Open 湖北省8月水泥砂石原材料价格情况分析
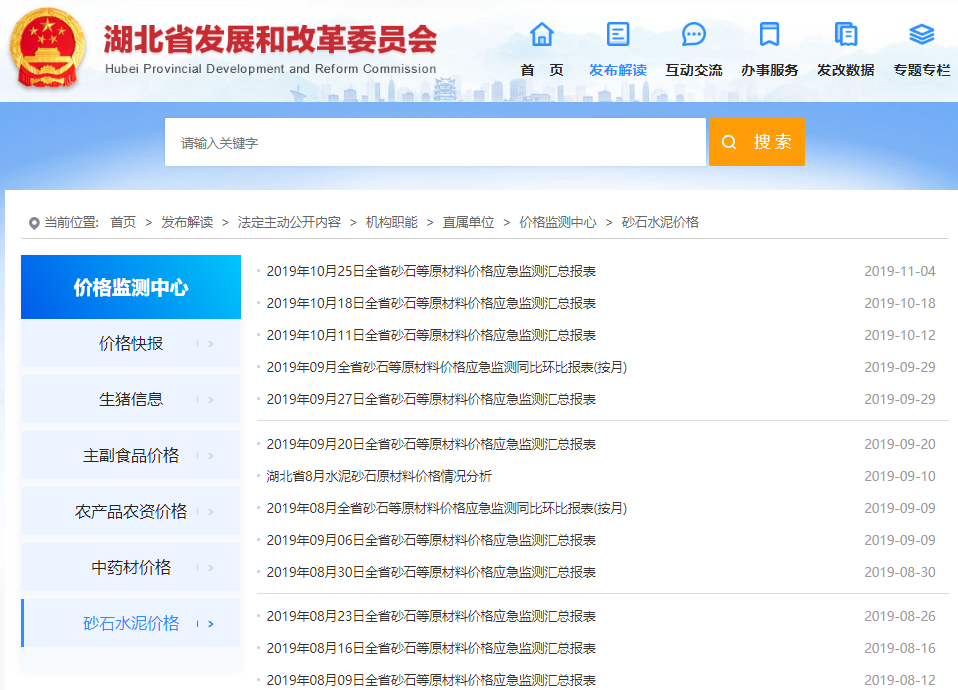958x690 pixels. [379, 476]
